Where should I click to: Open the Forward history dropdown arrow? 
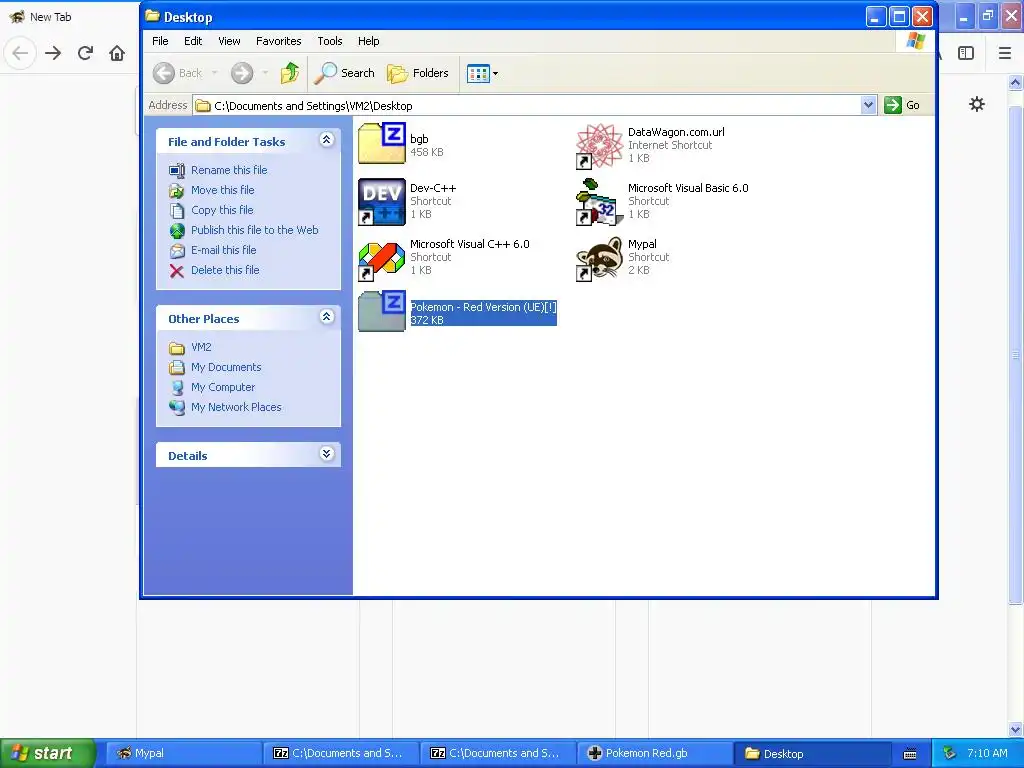coord(265,73)
